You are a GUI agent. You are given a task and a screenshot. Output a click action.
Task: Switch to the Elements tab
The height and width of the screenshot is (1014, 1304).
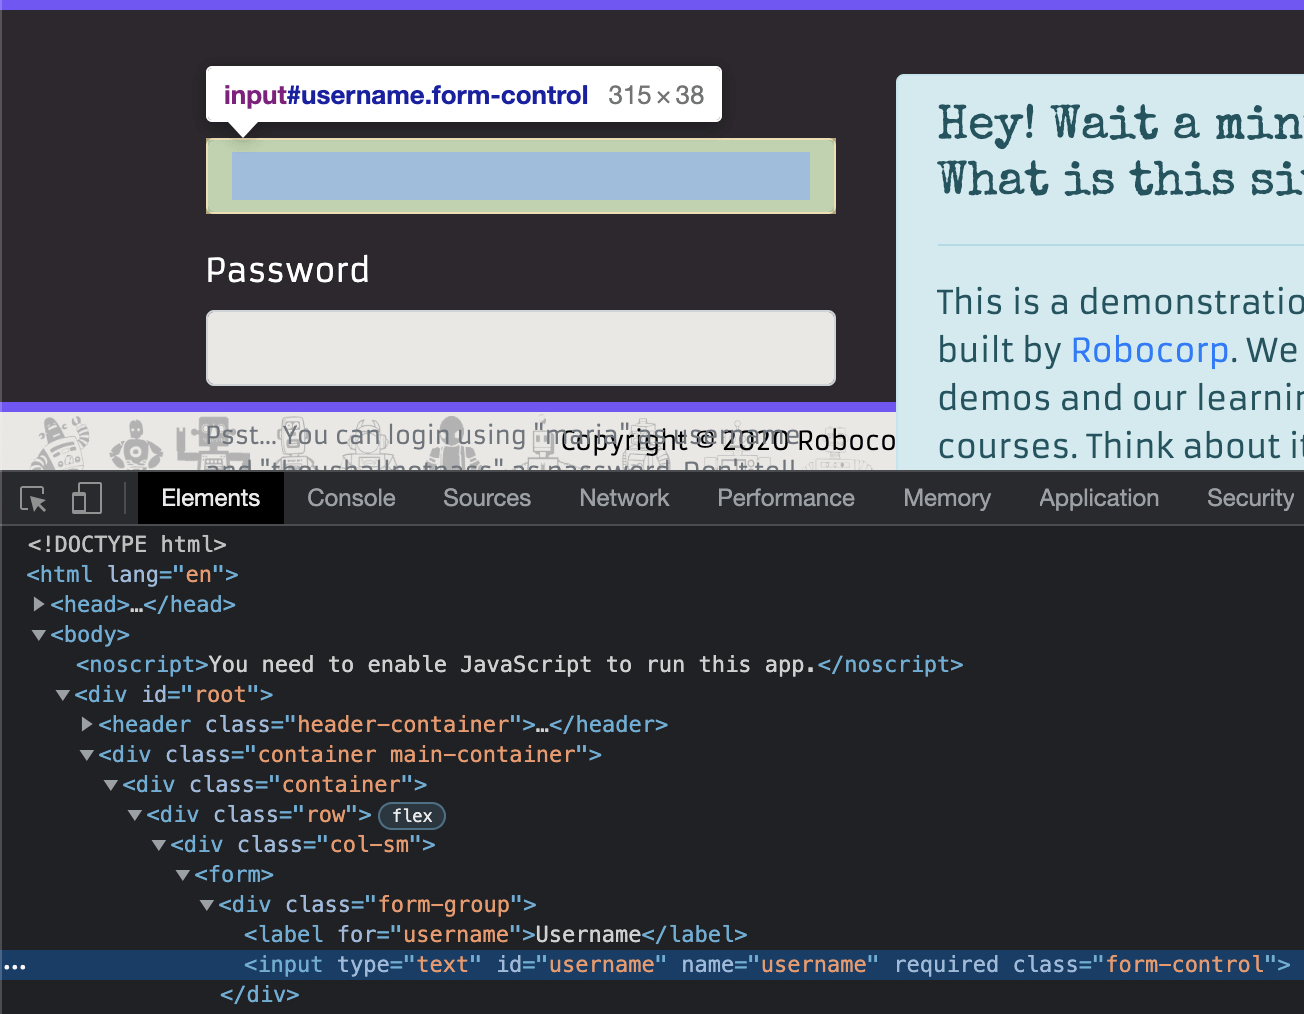pyautogui.click(x=211, y=498)
